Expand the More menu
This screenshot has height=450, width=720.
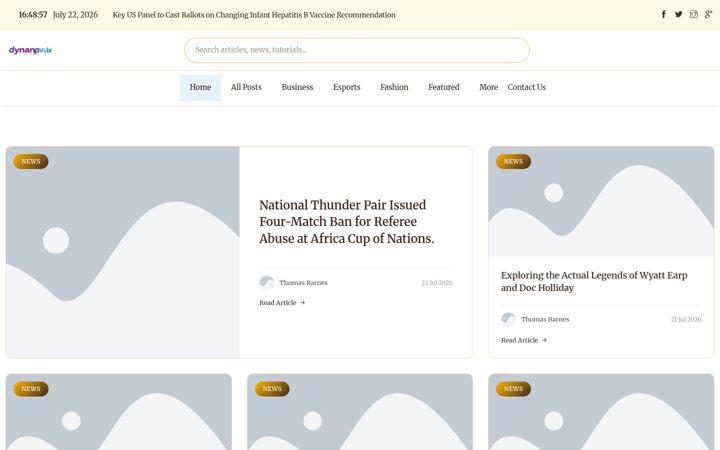[x=489, y=87]
